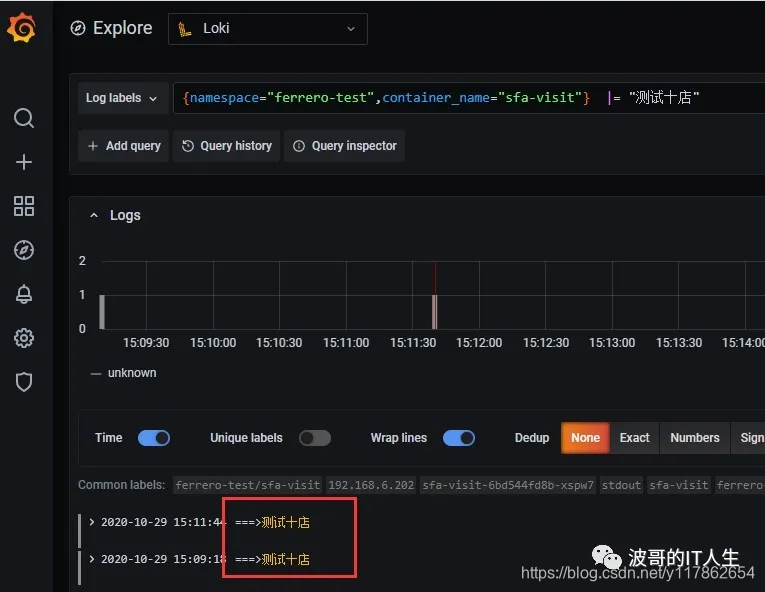
Task: Open Configuration gear icon in sidebar
Action: click(23, 338)
